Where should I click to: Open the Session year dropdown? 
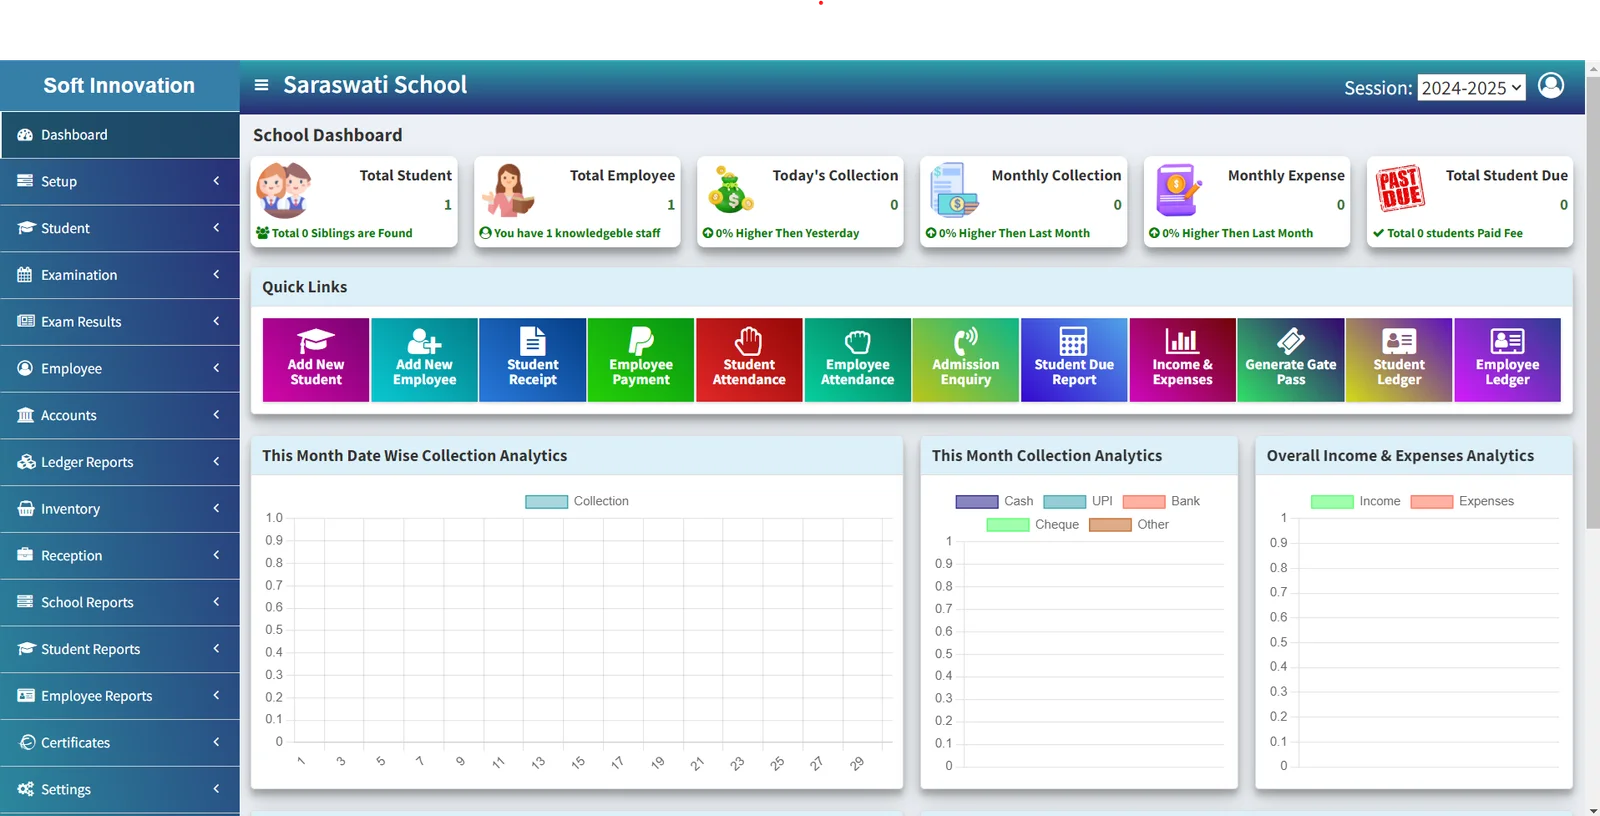click(x=1471, y=88)
